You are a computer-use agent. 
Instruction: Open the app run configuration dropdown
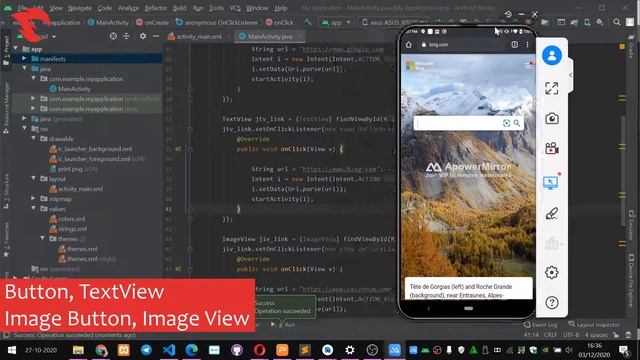click(x=336, y=22)
